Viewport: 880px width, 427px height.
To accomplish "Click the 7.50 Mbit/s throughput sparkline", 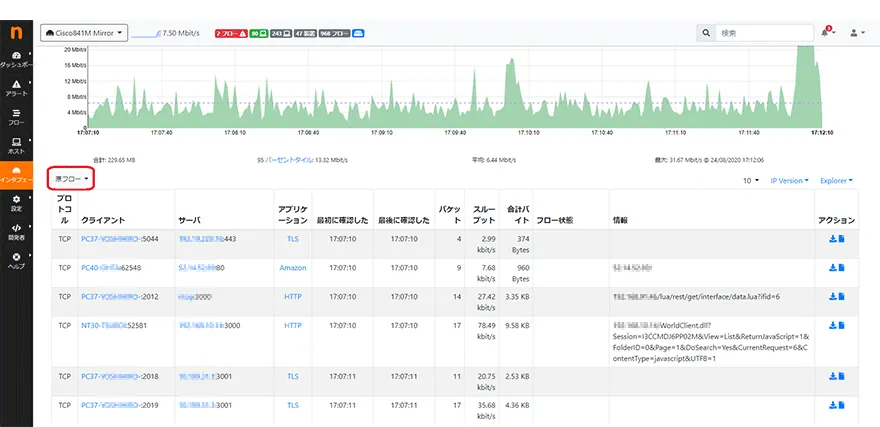I will click(x=146, y=34).
